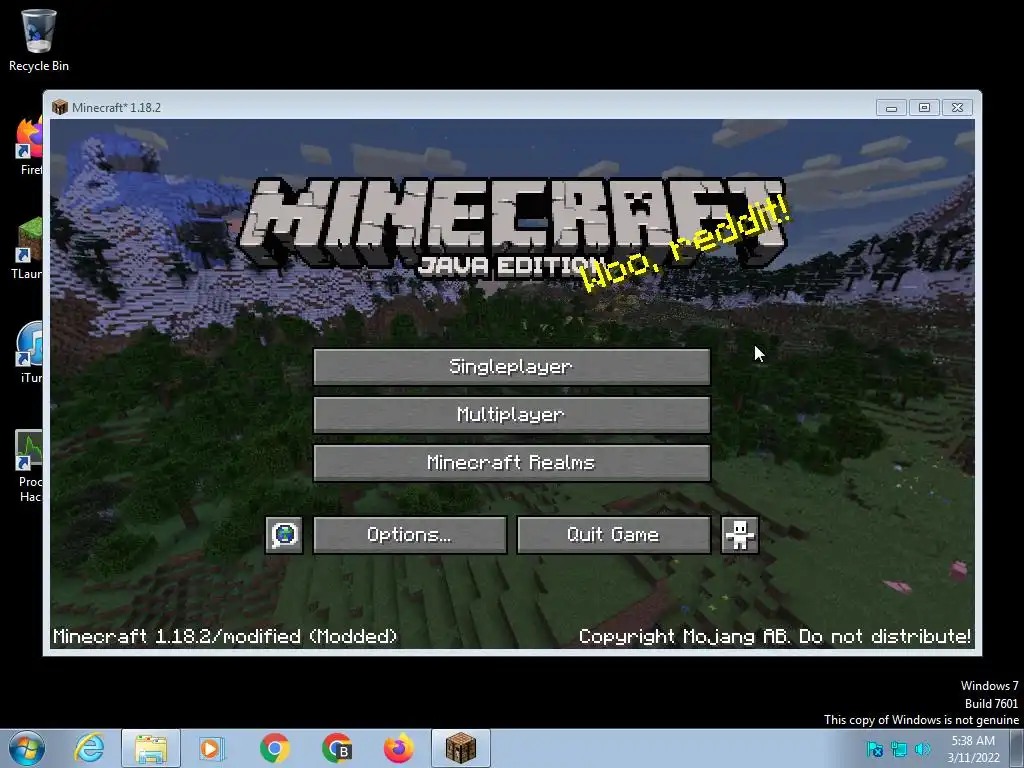
Task: Click the taskbar clock showing 5:38 AM
Action: [973, 749]
